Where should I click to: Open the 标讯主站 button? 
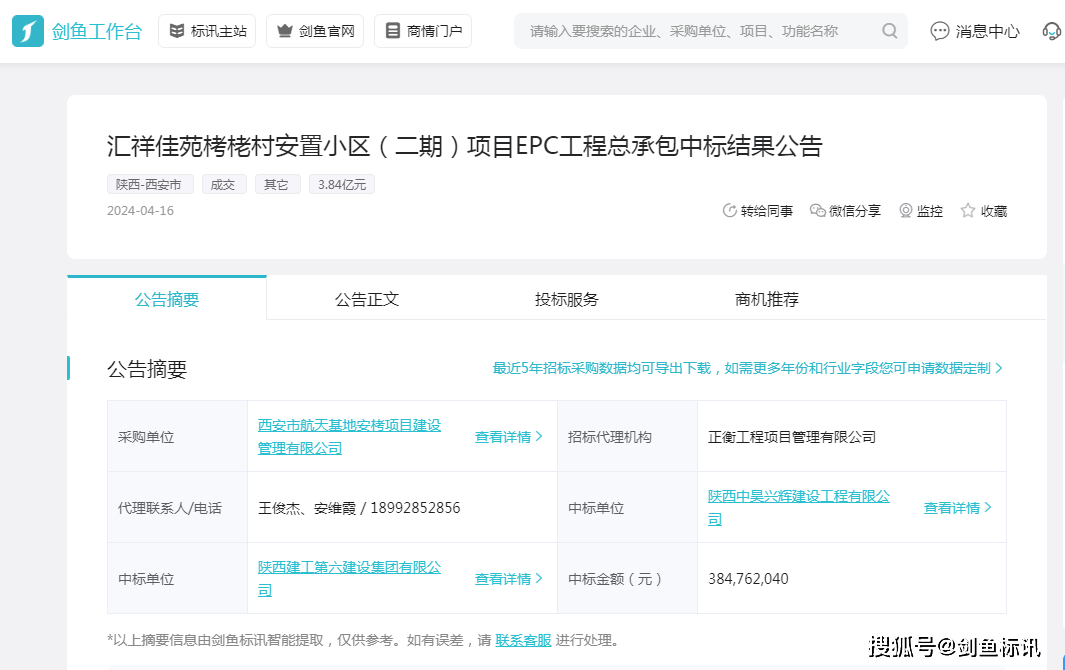(x=207, y=31)
